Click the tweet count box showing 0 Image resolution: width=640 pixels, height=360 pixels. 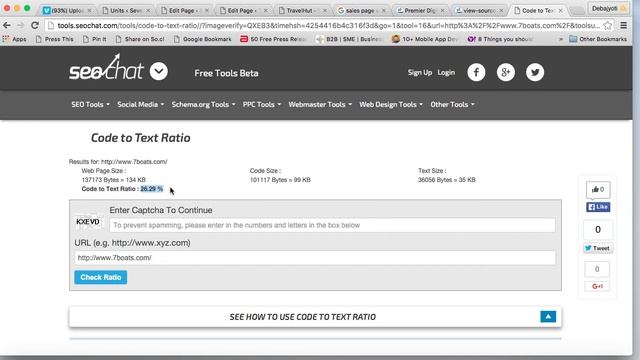[x=598, y=230]
